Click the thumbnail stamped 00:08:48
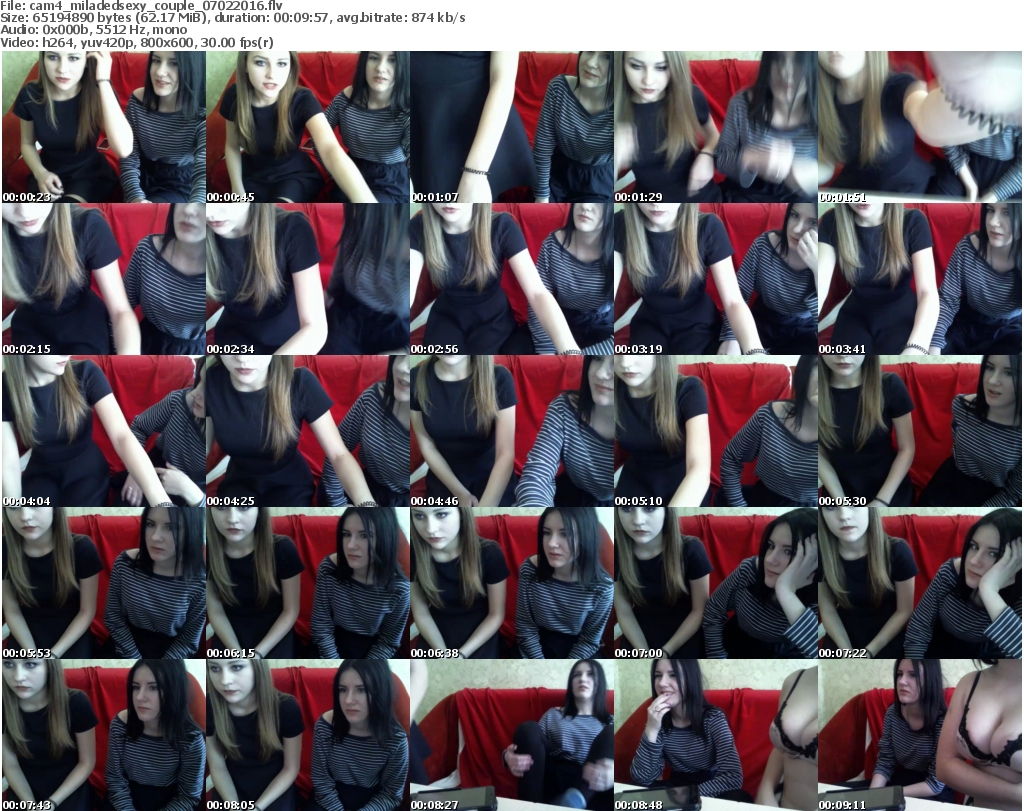Image resolution: width=1024 pixels, height=811 pixels. (x=715, y=735)
